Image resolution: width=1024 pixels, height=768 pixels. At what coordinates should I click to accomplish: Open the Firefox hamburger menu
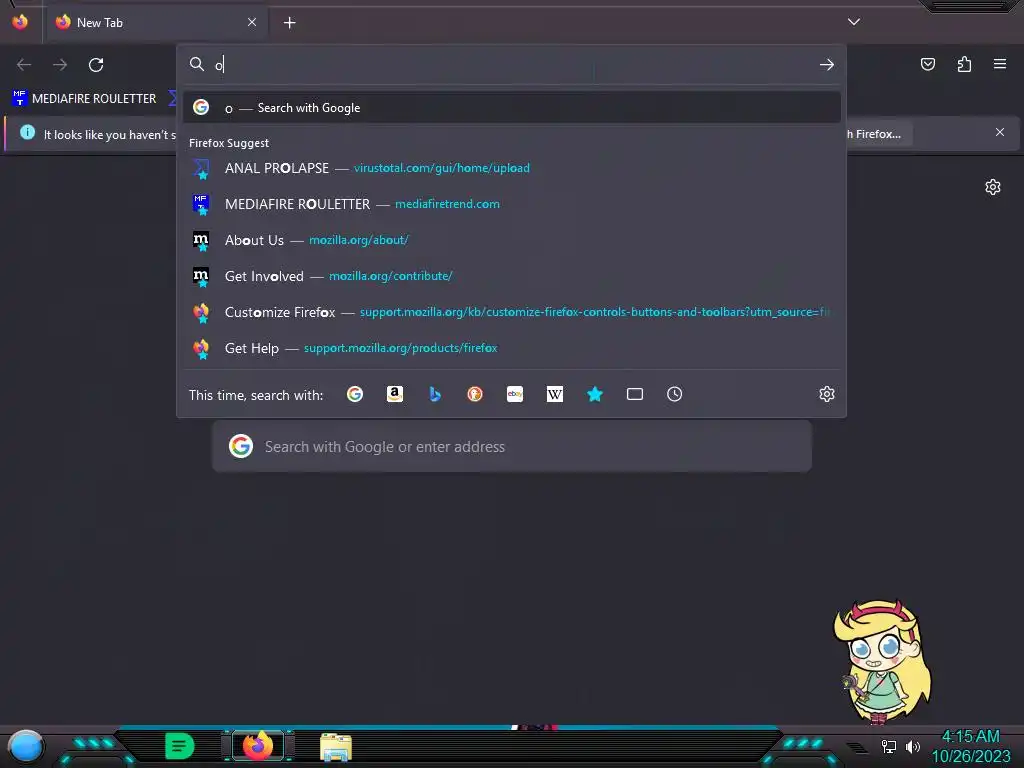coord(1000,64)
